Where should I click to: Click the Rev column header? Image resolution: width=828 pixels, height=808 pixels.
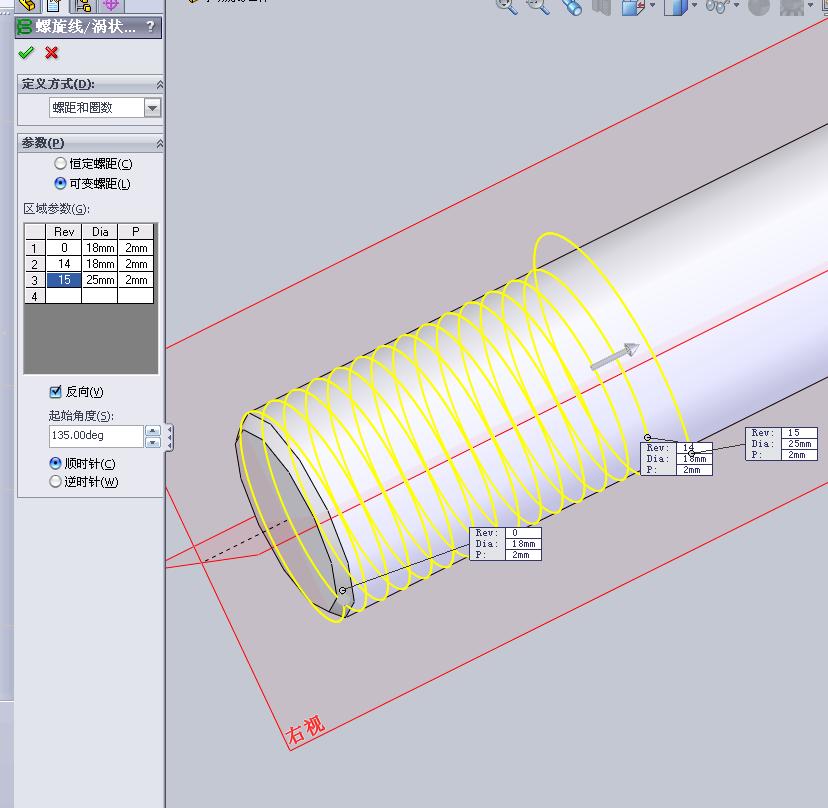(x=64, y=232)
